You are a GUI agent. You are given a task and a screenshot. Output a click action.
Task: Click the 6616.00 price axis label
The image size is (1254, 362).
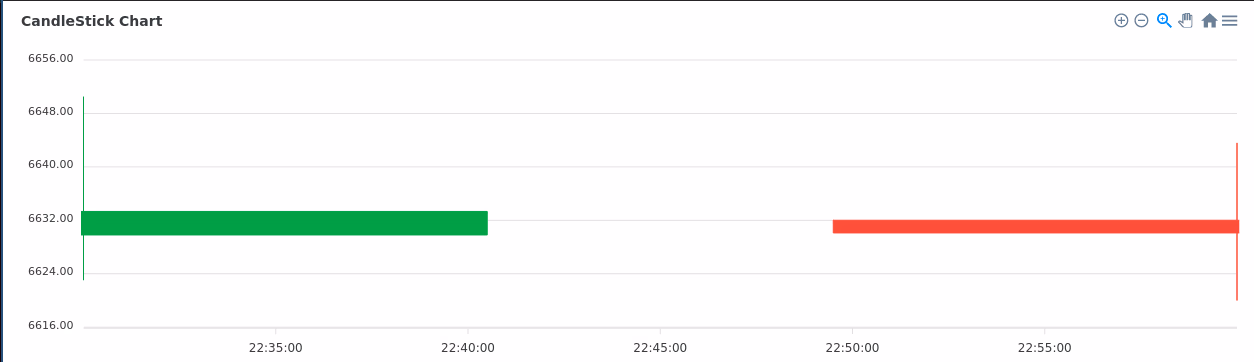[51, 325]
